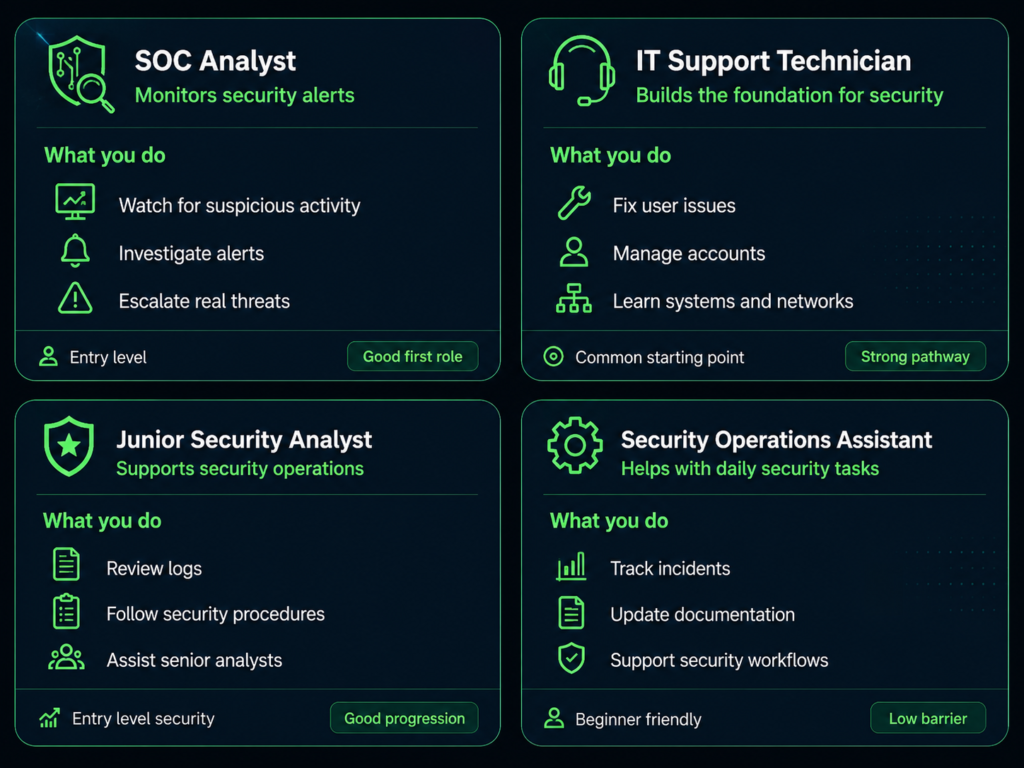
Task: Click the clipboard checklist icon beside Follow security procedures
Action: pyautogui.click(x=66, y=612)
